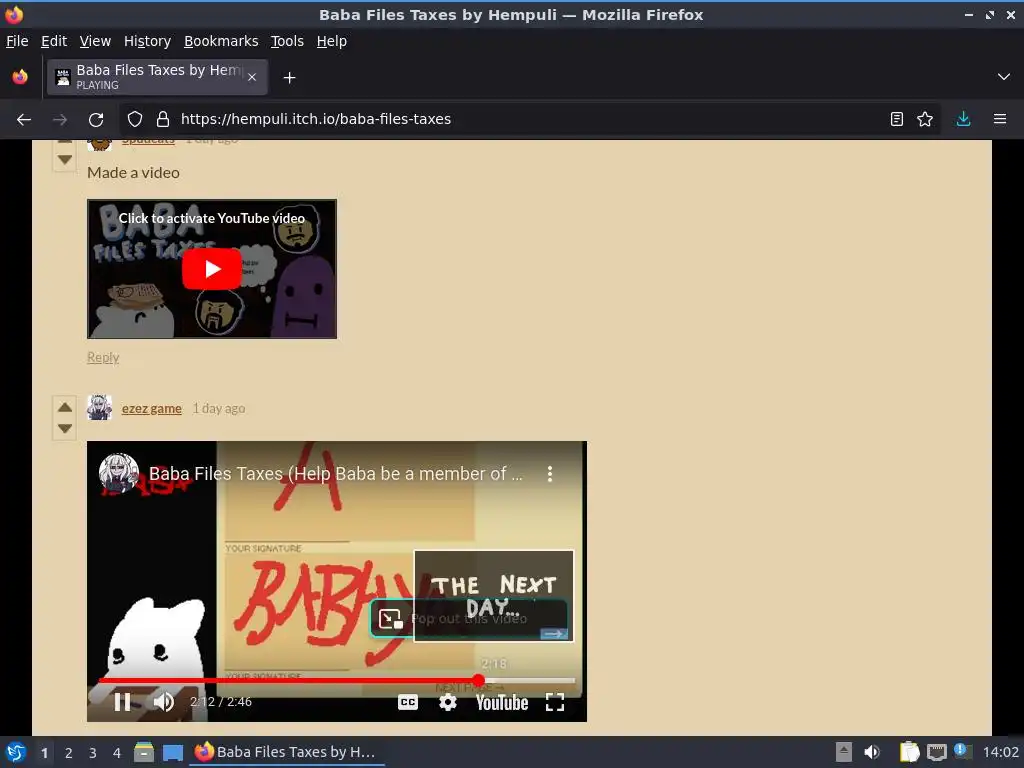Downvote the Made a video comment
The width and height of the screenshot is (1024, 768).
click(x=65, y=159)
